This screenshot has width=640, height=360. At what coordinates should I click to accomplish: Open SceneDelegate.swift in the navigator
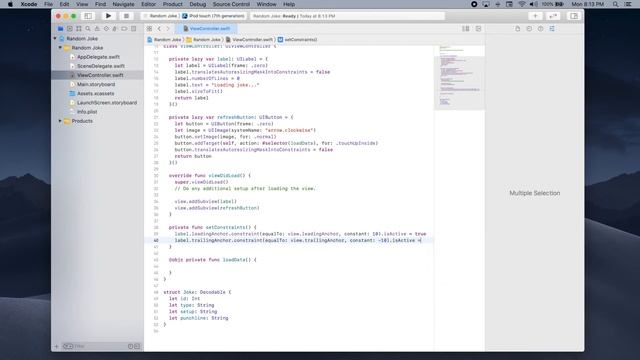point(100,66)
